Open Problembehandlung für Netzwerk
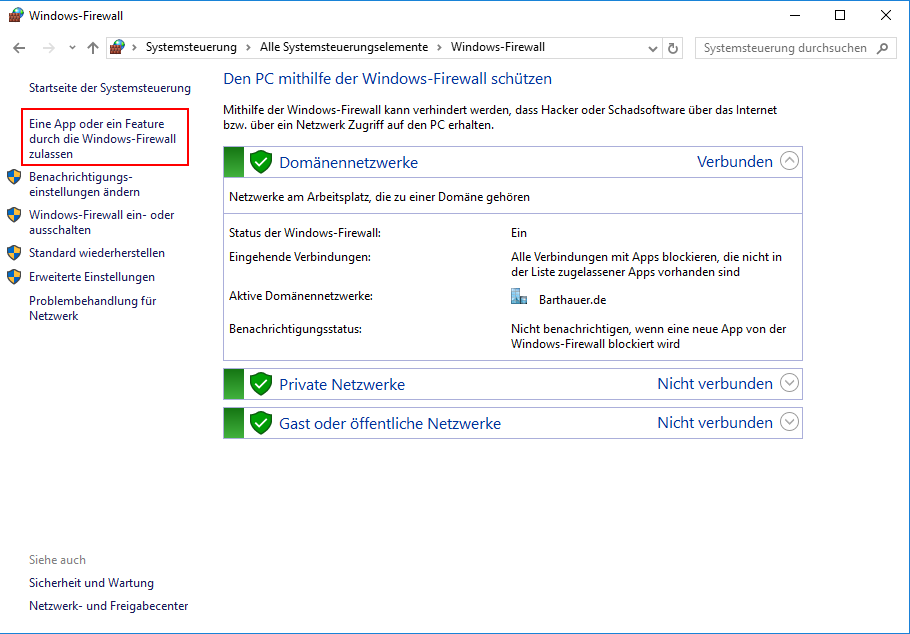 [x=93, y=308]
